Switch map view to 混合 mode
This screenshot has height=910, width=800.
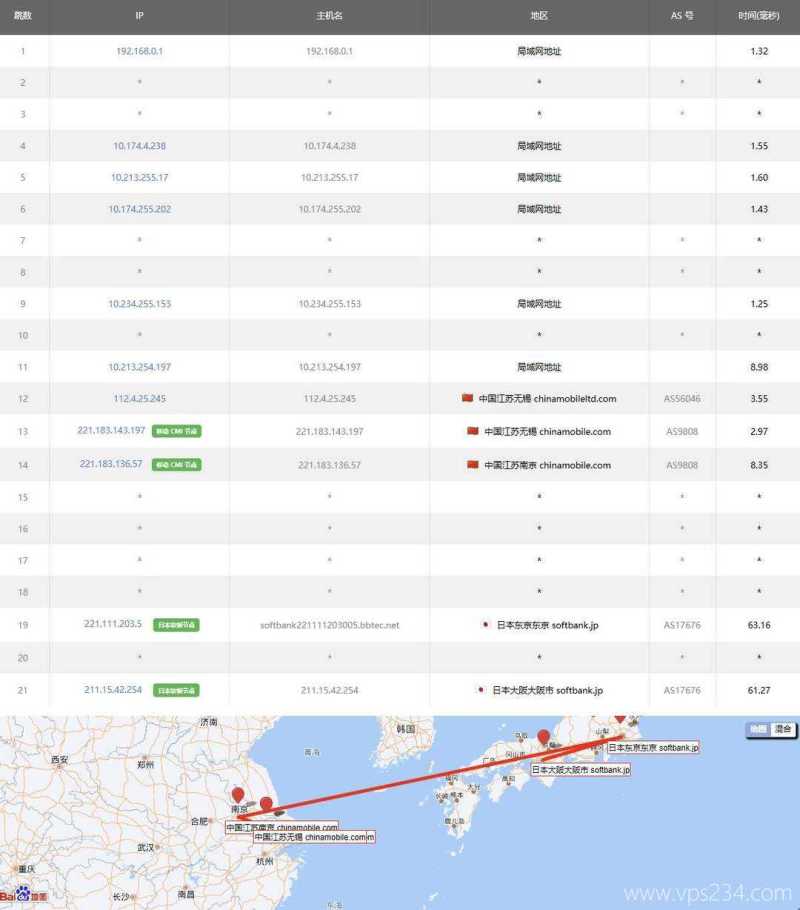[x=782, y=730]
